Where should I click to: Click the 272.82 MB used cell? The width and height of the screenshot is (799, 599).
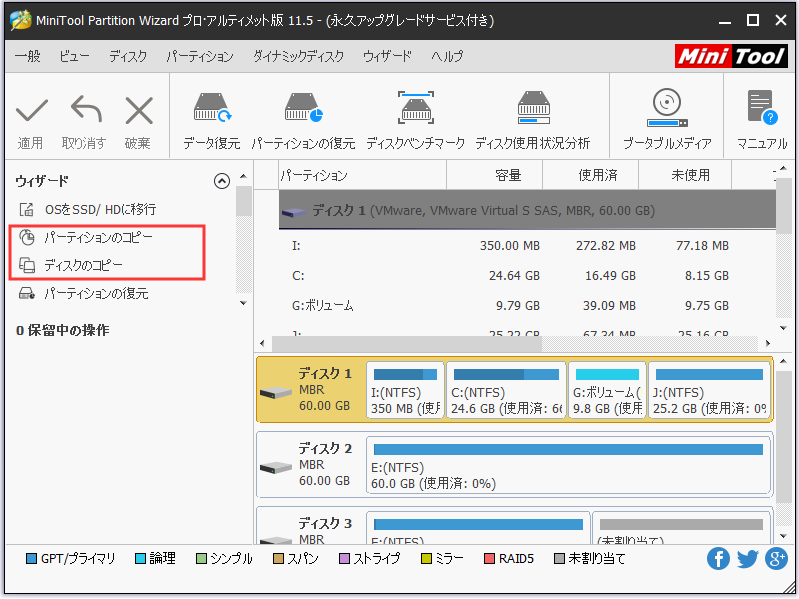(606, 246)
